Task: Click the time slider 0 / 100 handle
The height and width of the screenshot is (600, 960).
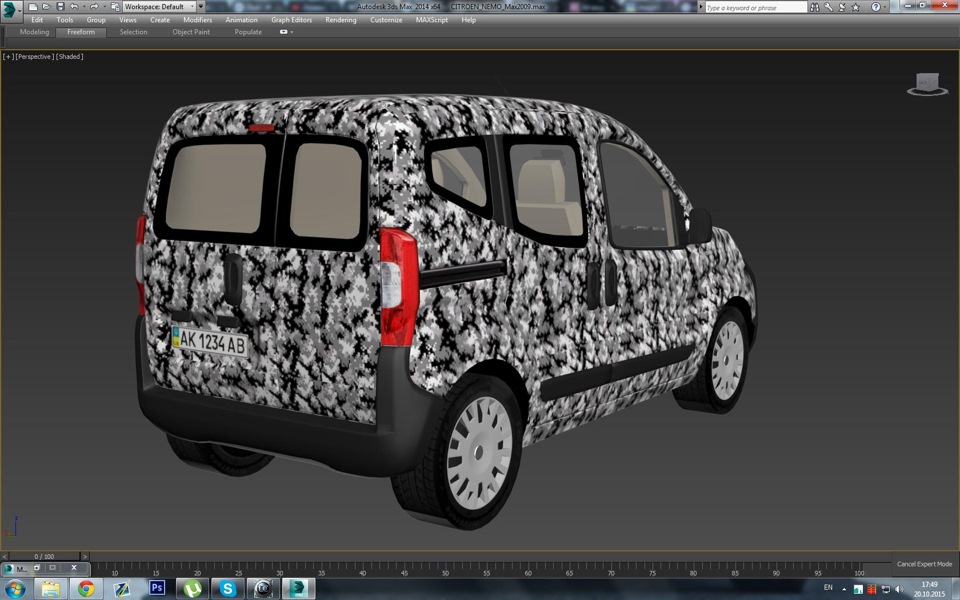Action: [44, 557]
